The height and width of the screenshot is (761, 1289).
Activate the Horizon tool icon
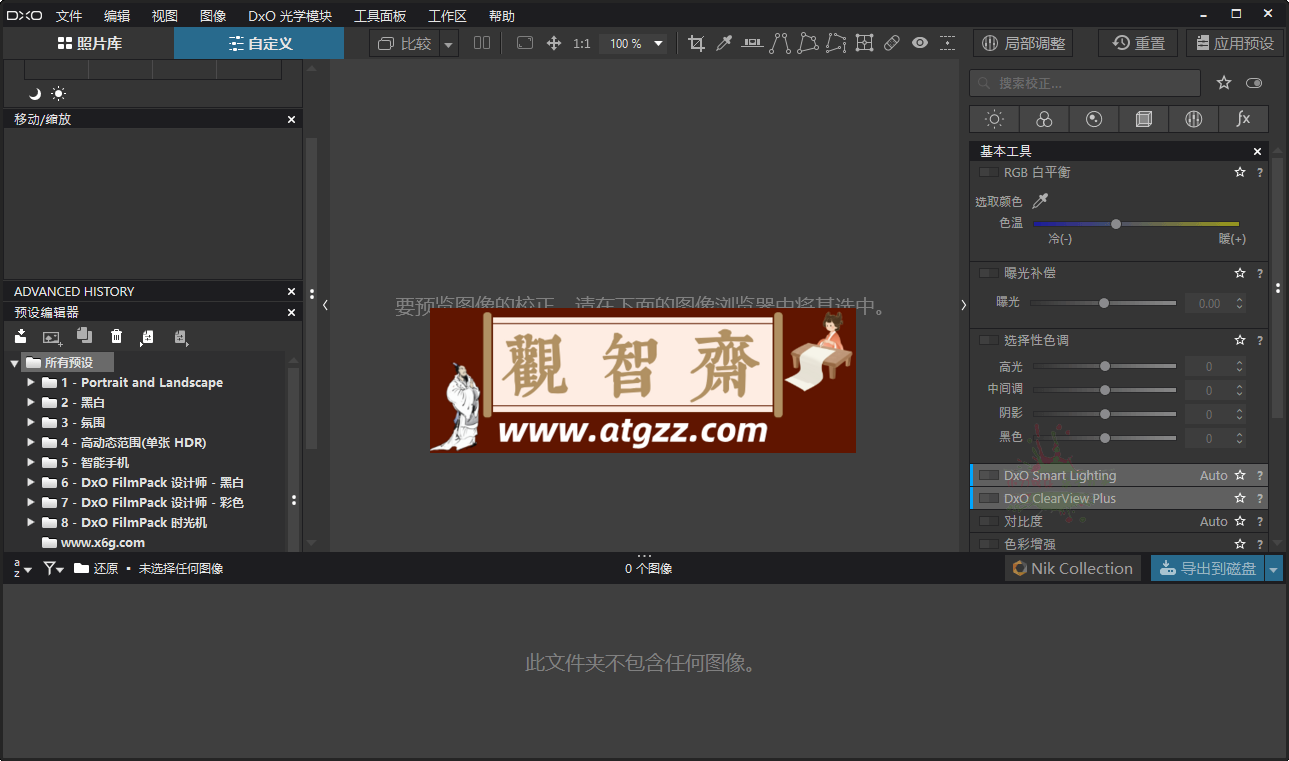point(752,43)
